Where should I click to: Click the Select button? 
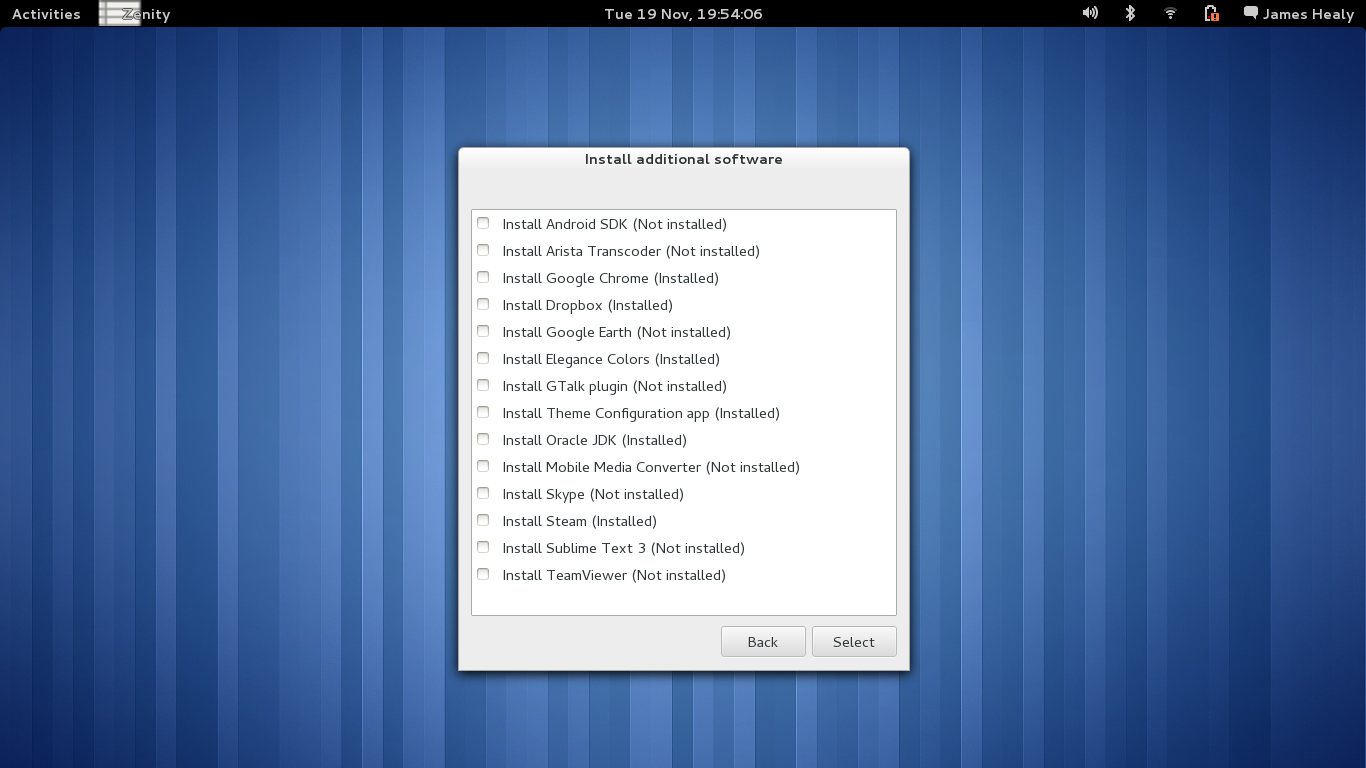pyautogui.click(x=854, y=642)
